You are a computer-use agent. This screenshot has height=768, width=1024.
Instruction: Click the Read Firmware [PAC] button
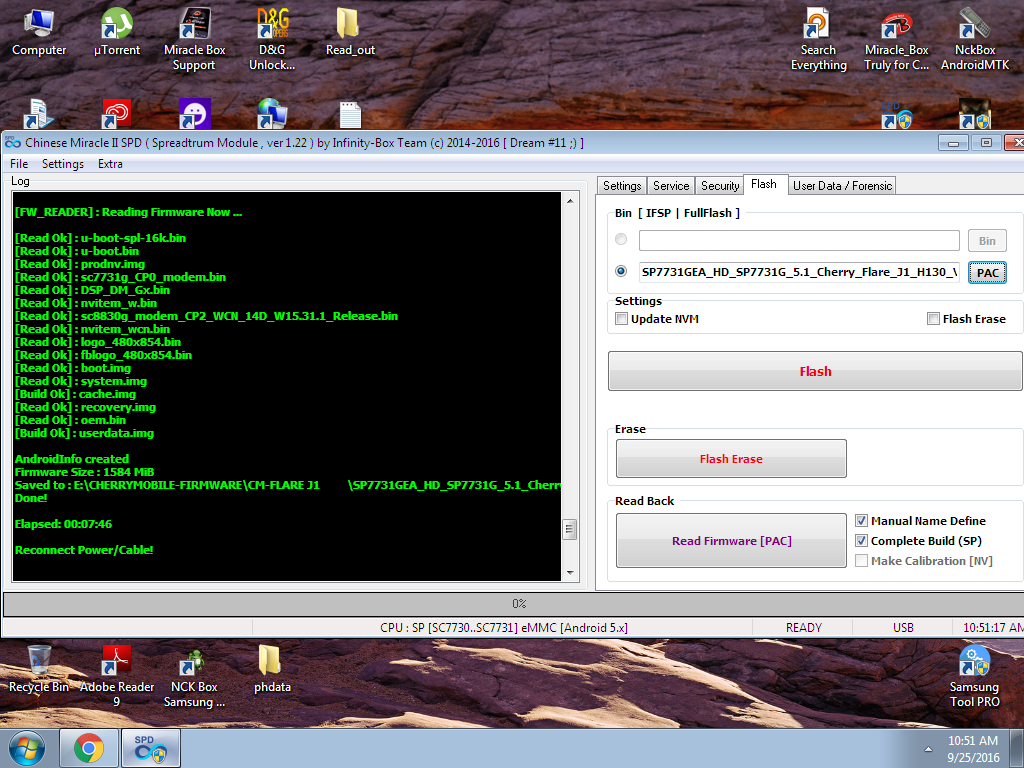pyautogui.click(x=731, y=541)
